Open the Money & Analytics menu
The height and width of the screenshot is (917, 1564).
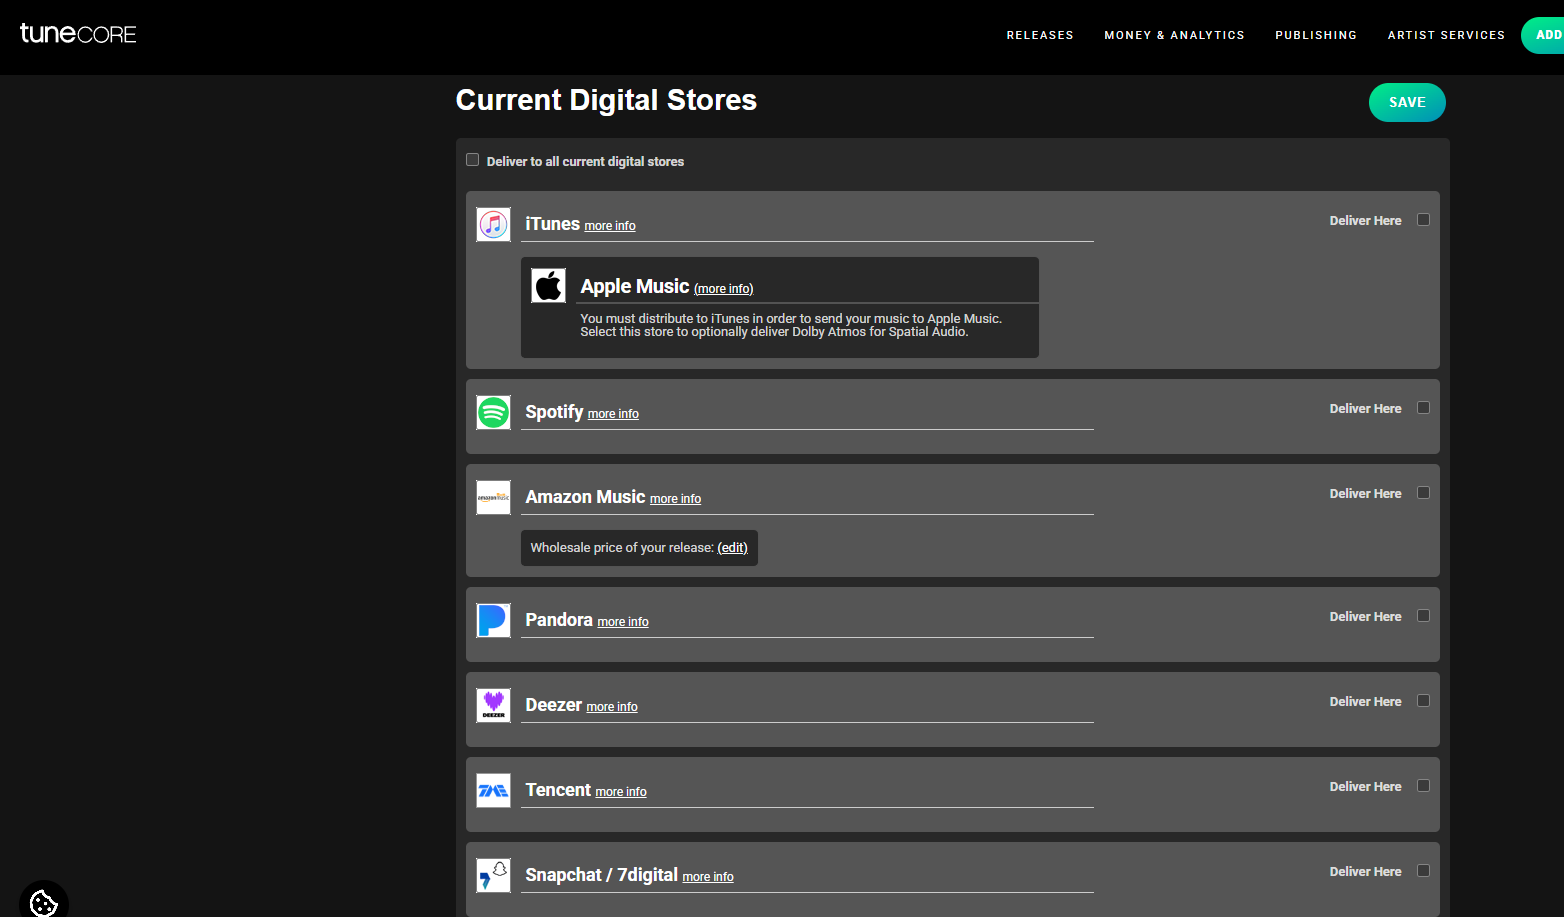(x=1174, y=35)
